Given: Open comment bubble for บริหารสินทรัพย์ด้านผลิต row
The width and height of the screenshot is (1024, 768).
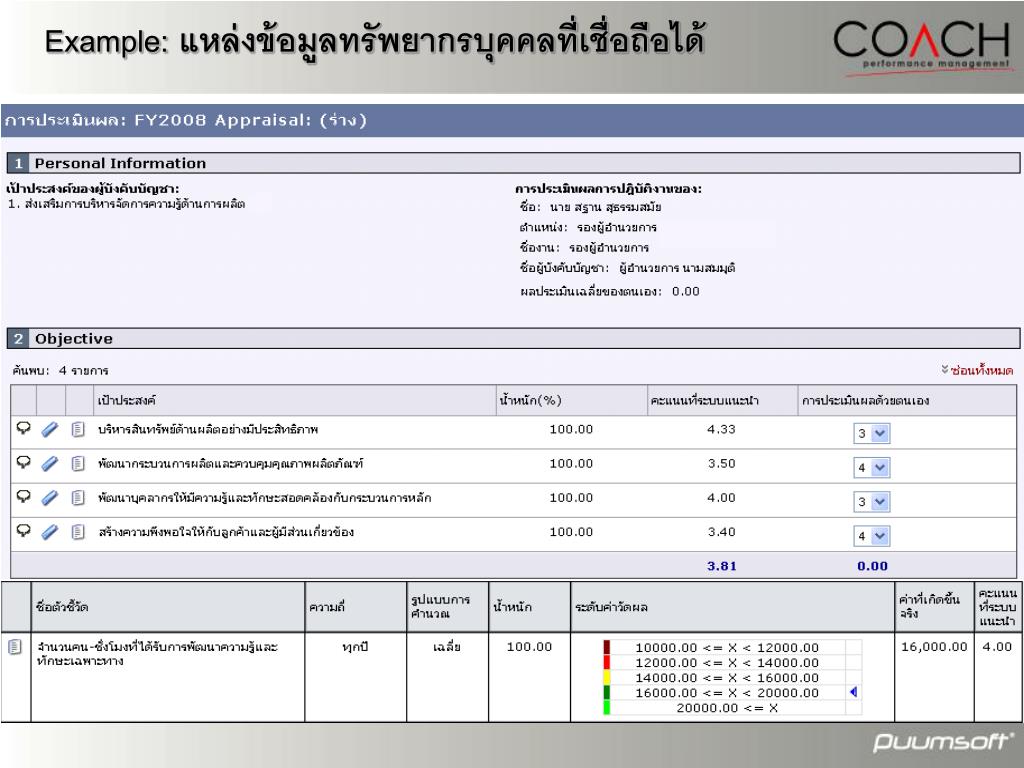Looking at the screenshot, I should 24,428.
